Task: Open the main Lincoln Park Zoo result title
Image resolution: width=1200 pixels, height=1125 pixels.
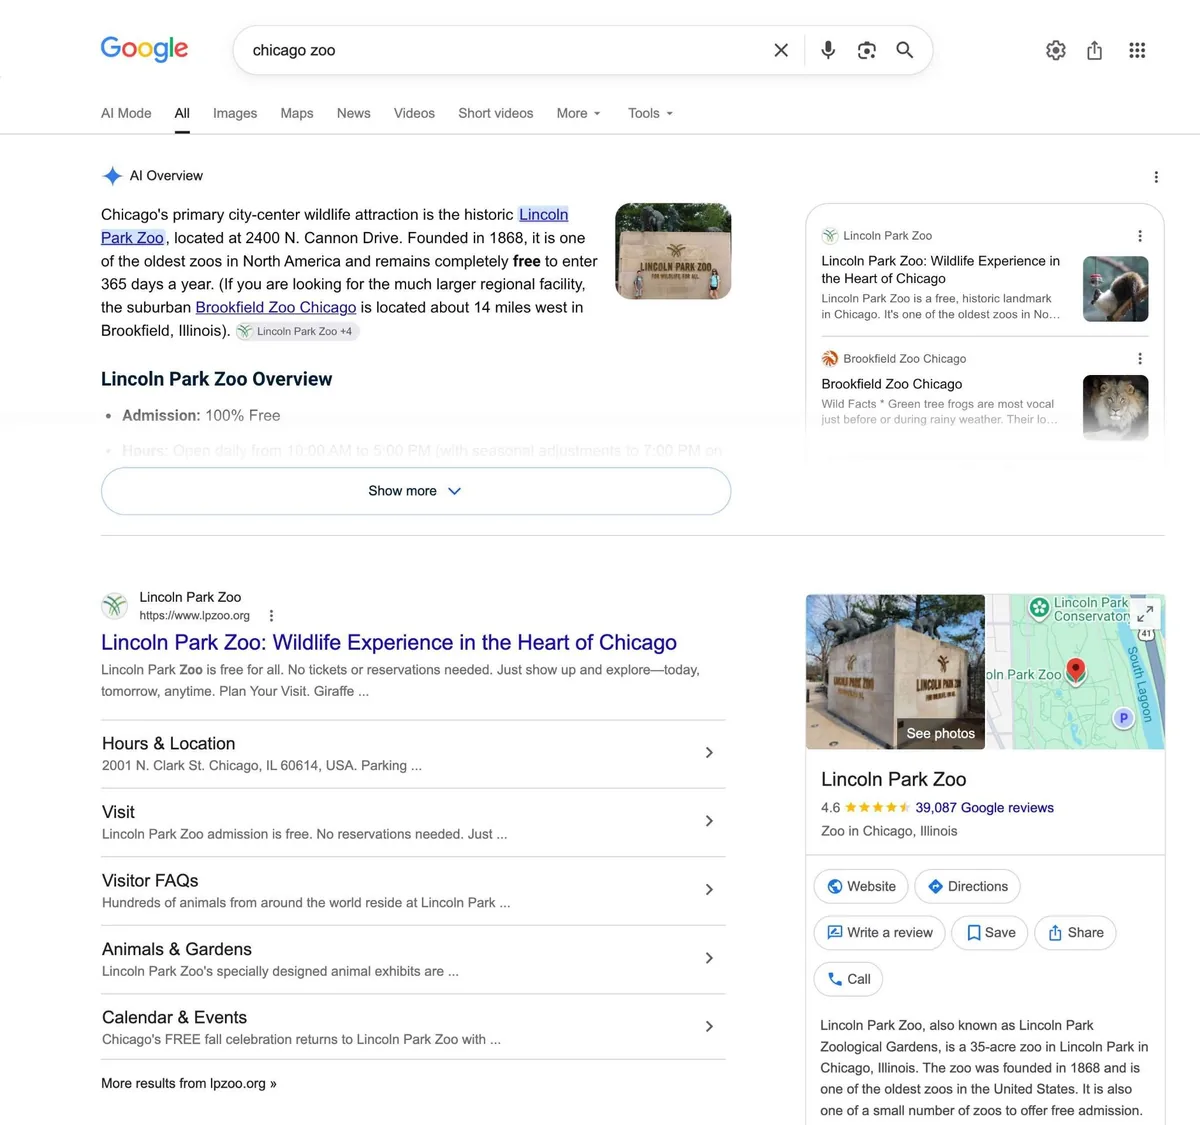Action: (x=389, y=643)
